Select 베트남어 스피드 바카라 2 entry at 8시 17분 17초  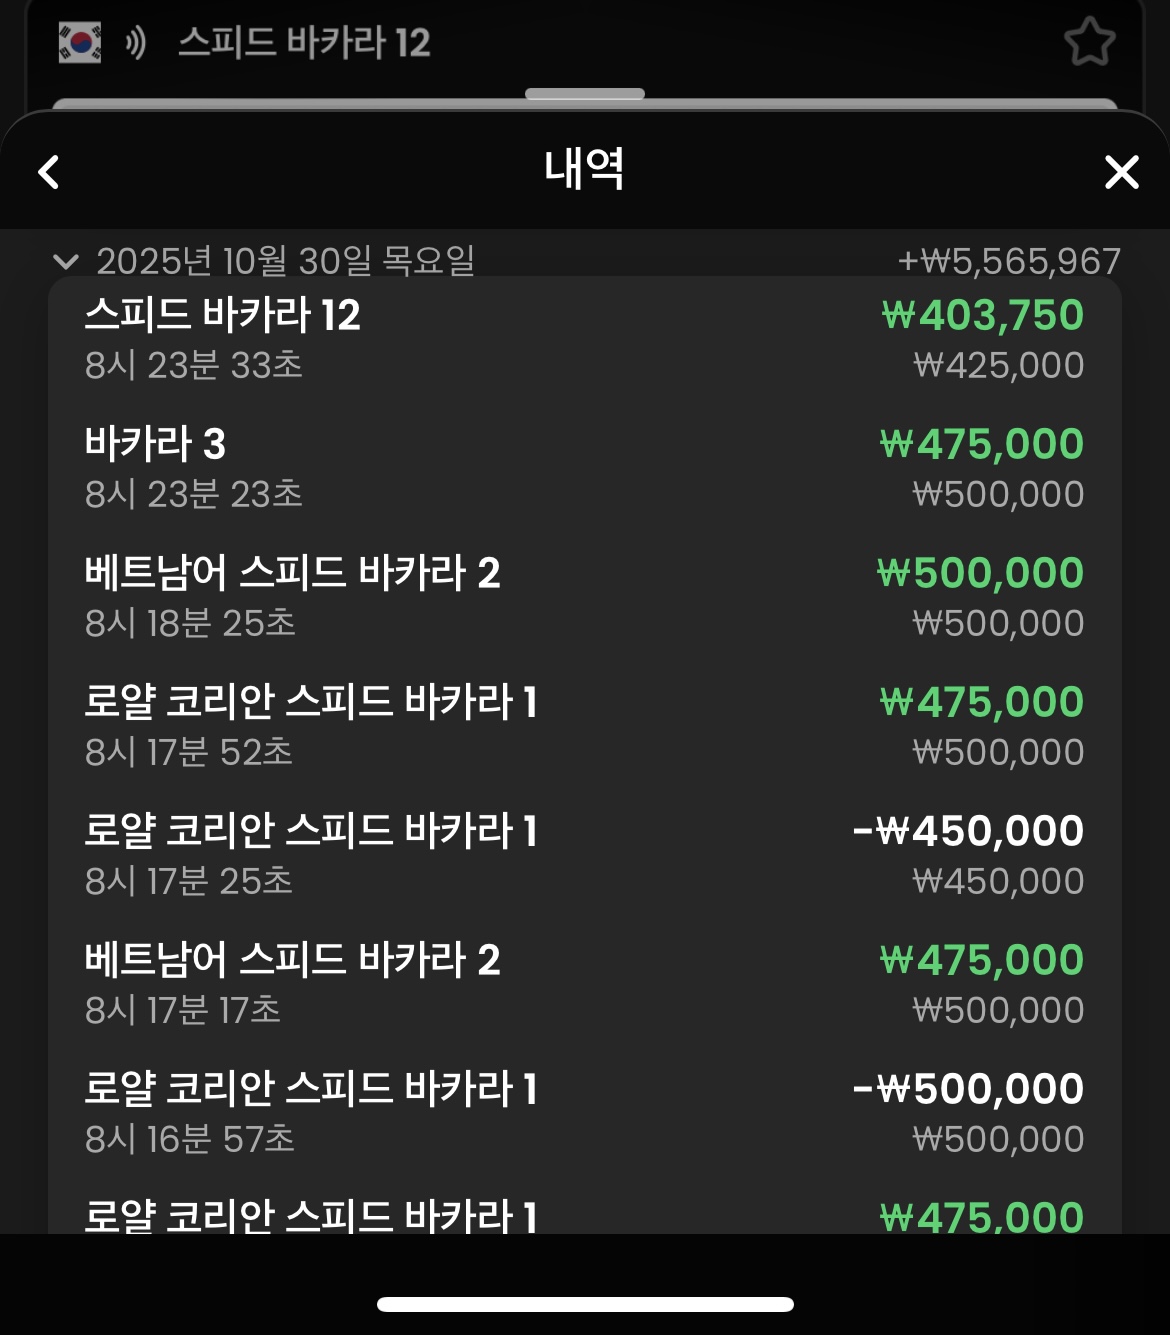coord(584,984)
